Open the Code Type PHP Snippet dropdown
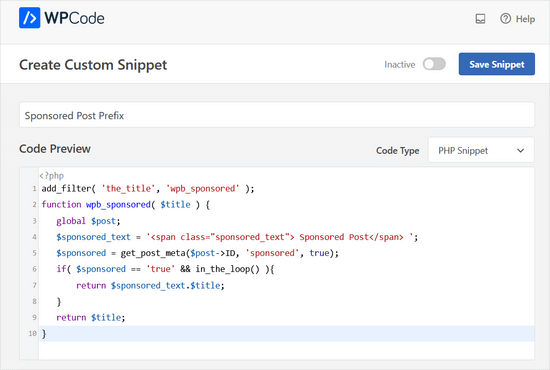The height and width of the screenshot is (370, 550). 481,150
